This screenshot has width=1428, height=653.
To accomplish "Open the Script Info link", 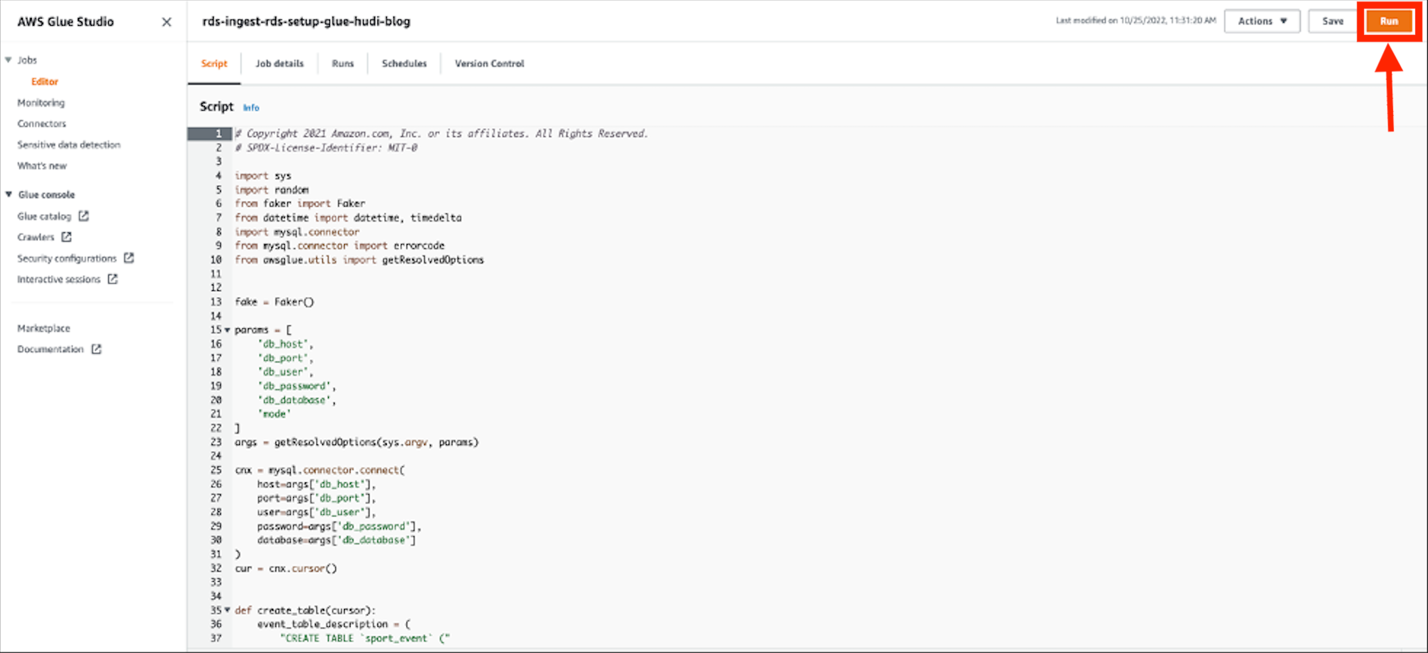I will pos(251,108).
